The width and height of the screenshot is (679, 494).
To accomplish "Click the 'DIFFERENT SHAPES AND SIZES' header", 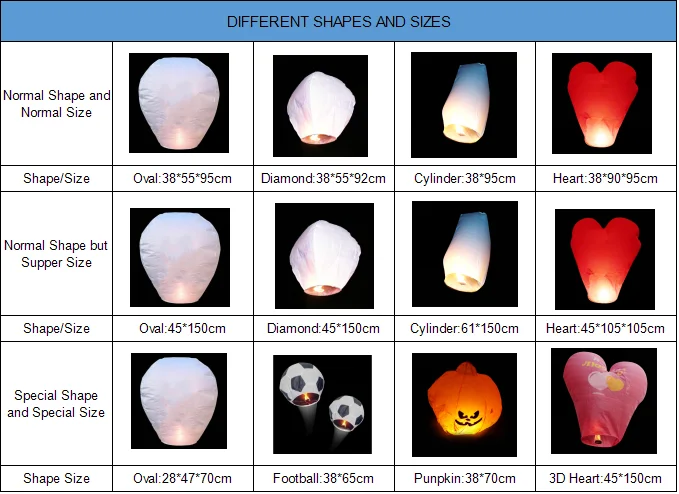I will point(339,22).
